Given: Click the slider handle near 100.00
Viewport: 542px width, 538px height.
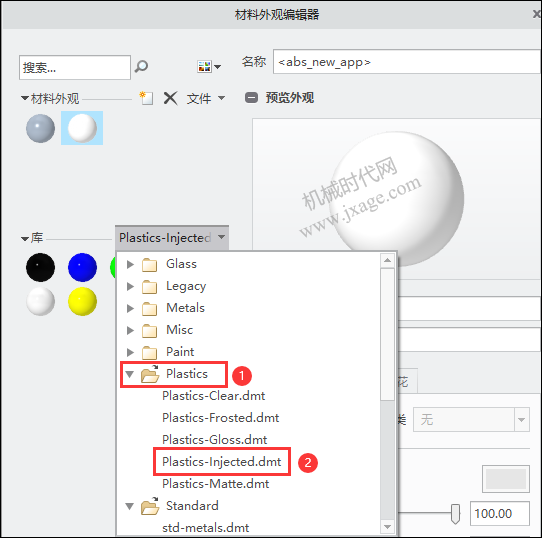Looking at the screenshot, I should pyautogui.click(x=456, y=514).
